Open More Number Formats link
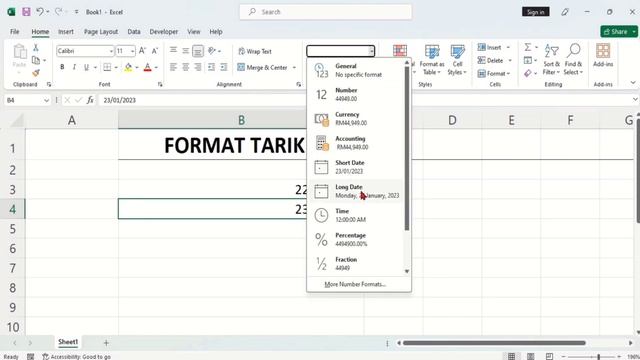The width and height of the screenshot is (640, 360). pos(355,284)
